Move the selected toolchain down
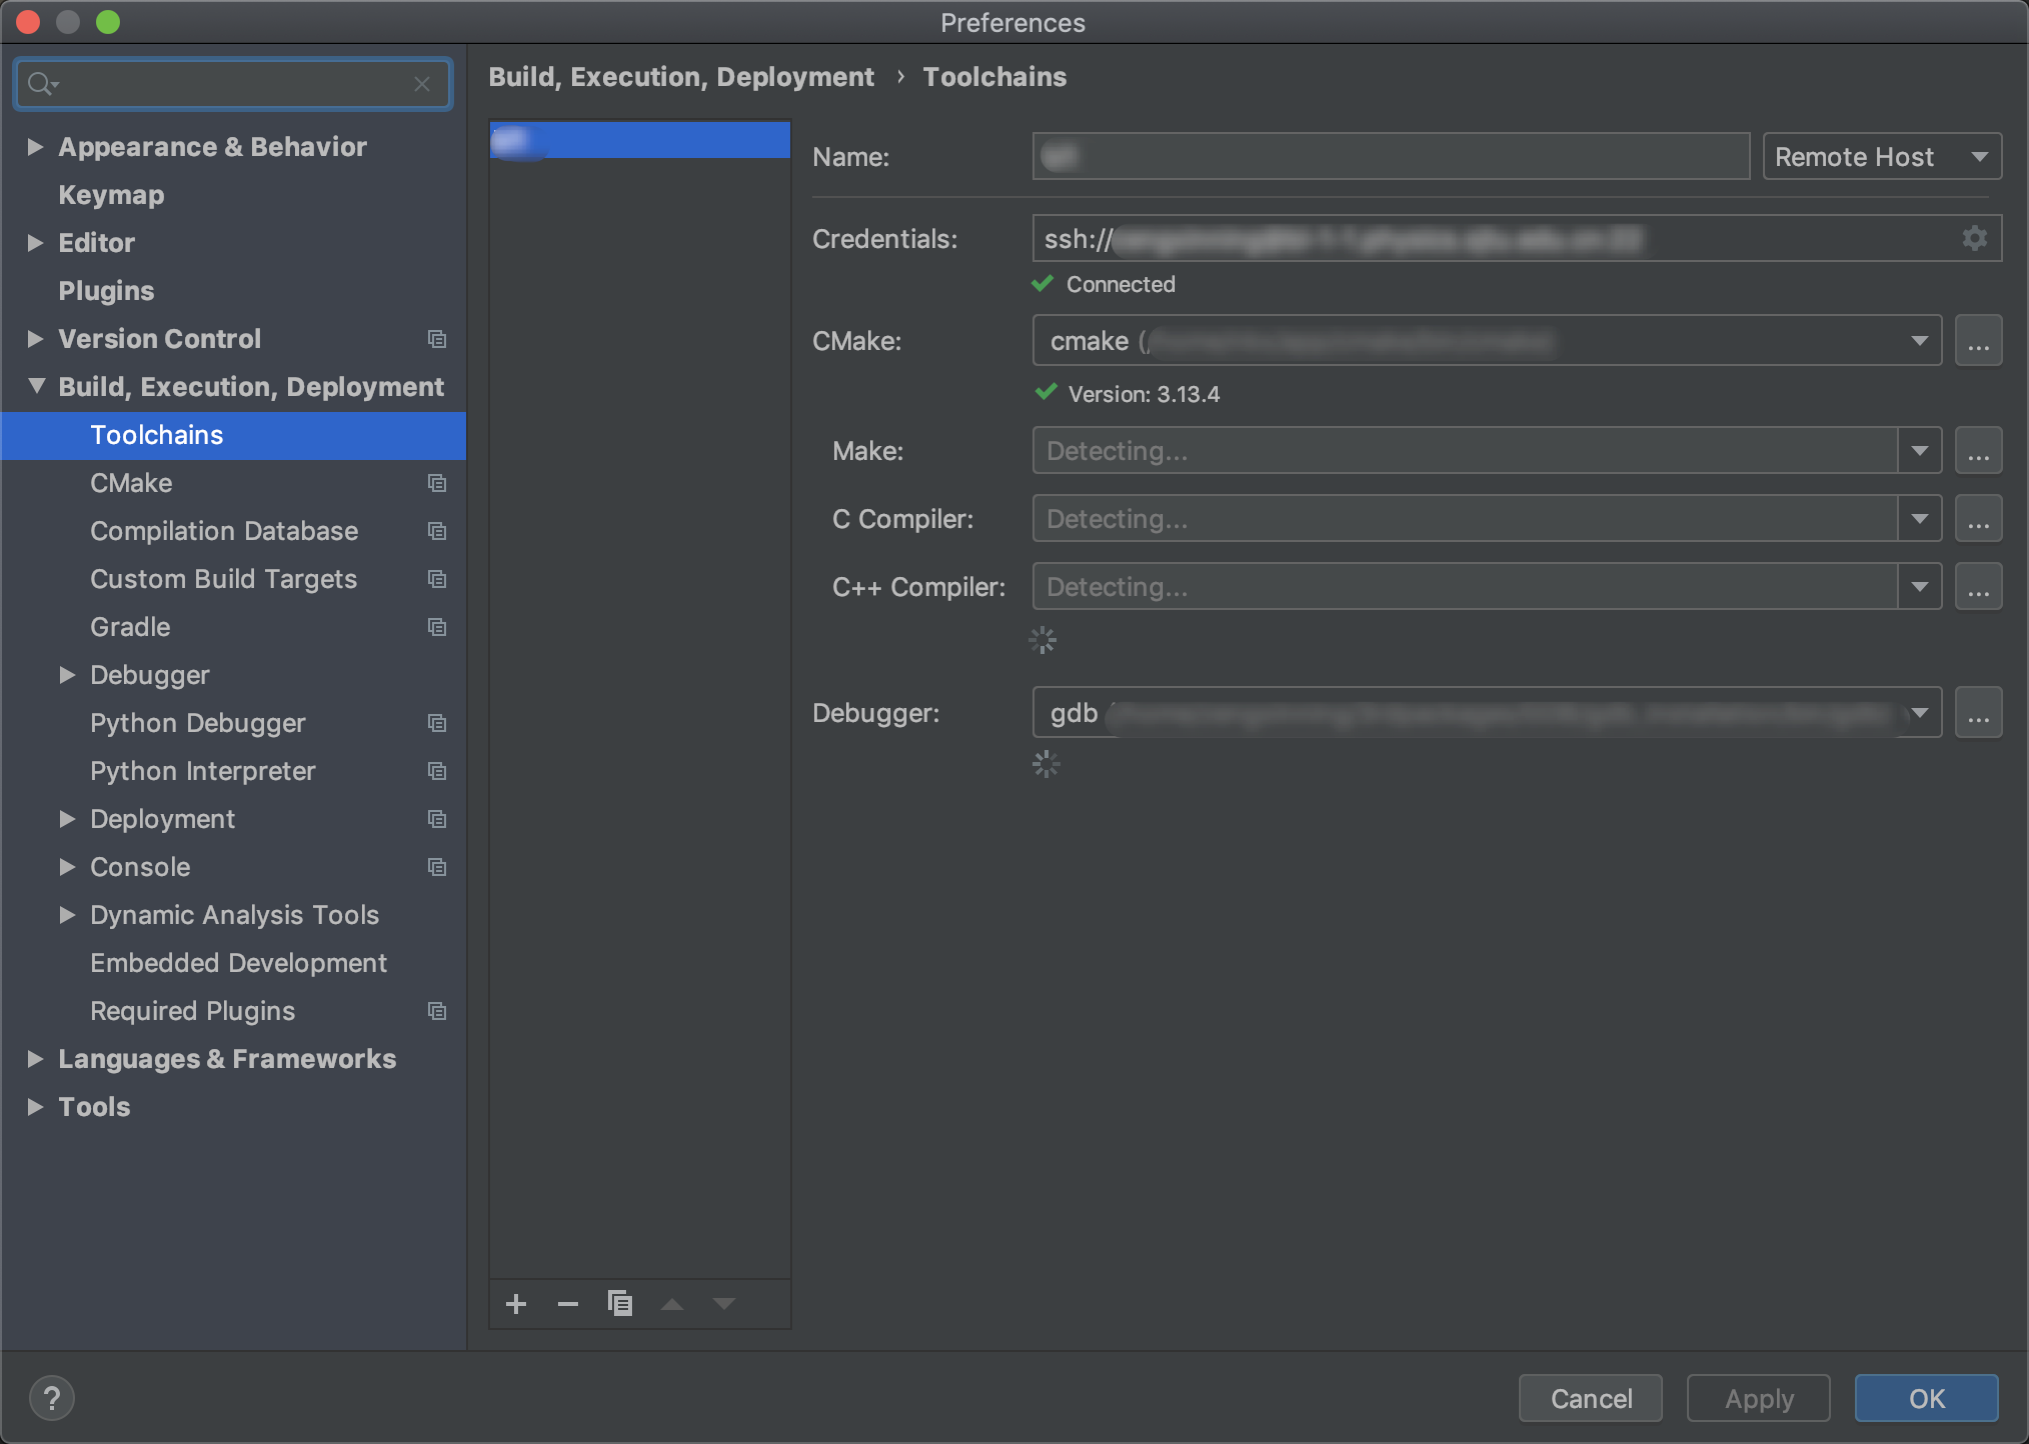 pyautogui.click(x=724, y=1303)
